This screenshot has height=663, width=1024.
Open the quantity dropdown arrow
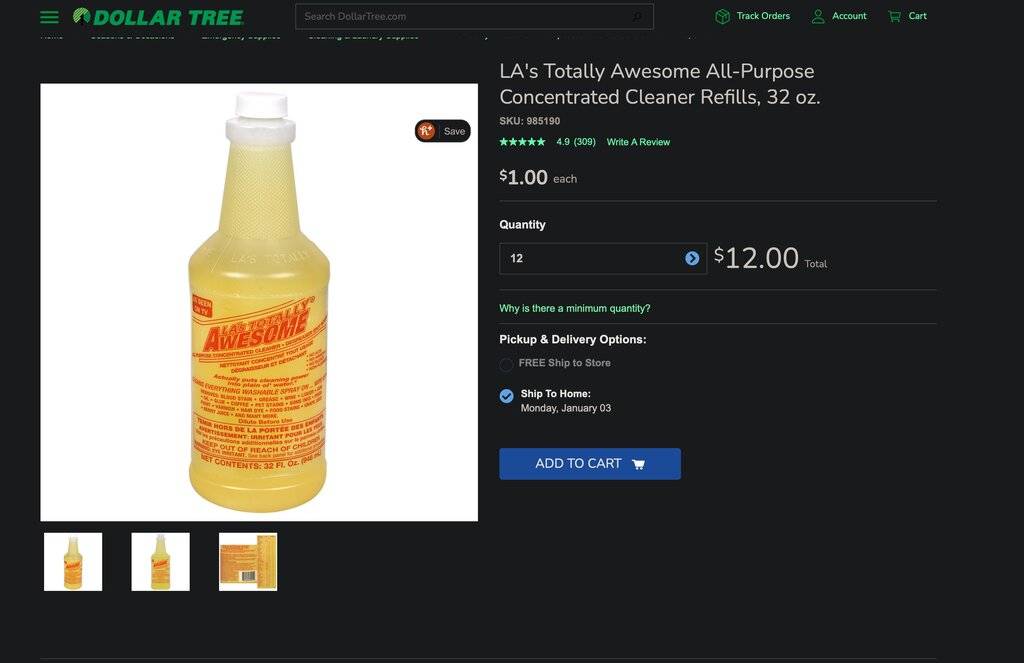[692, 258]
